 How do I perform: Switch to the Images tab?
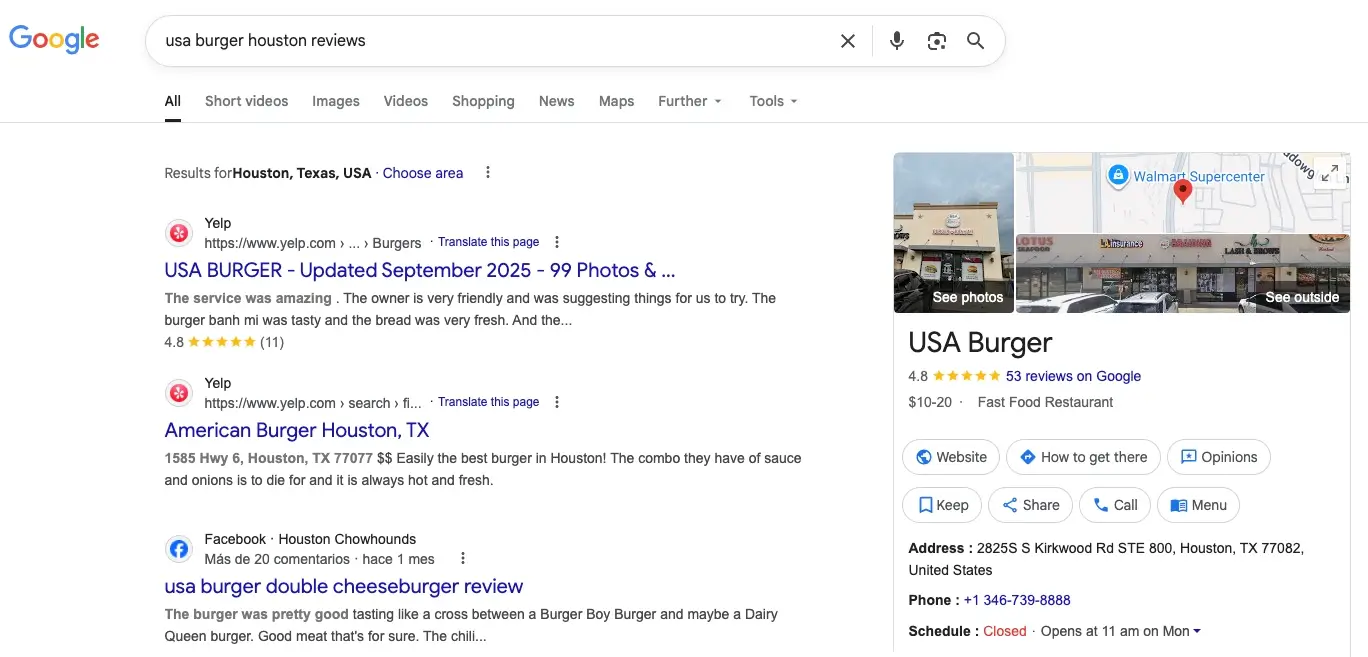pos(335,101)
